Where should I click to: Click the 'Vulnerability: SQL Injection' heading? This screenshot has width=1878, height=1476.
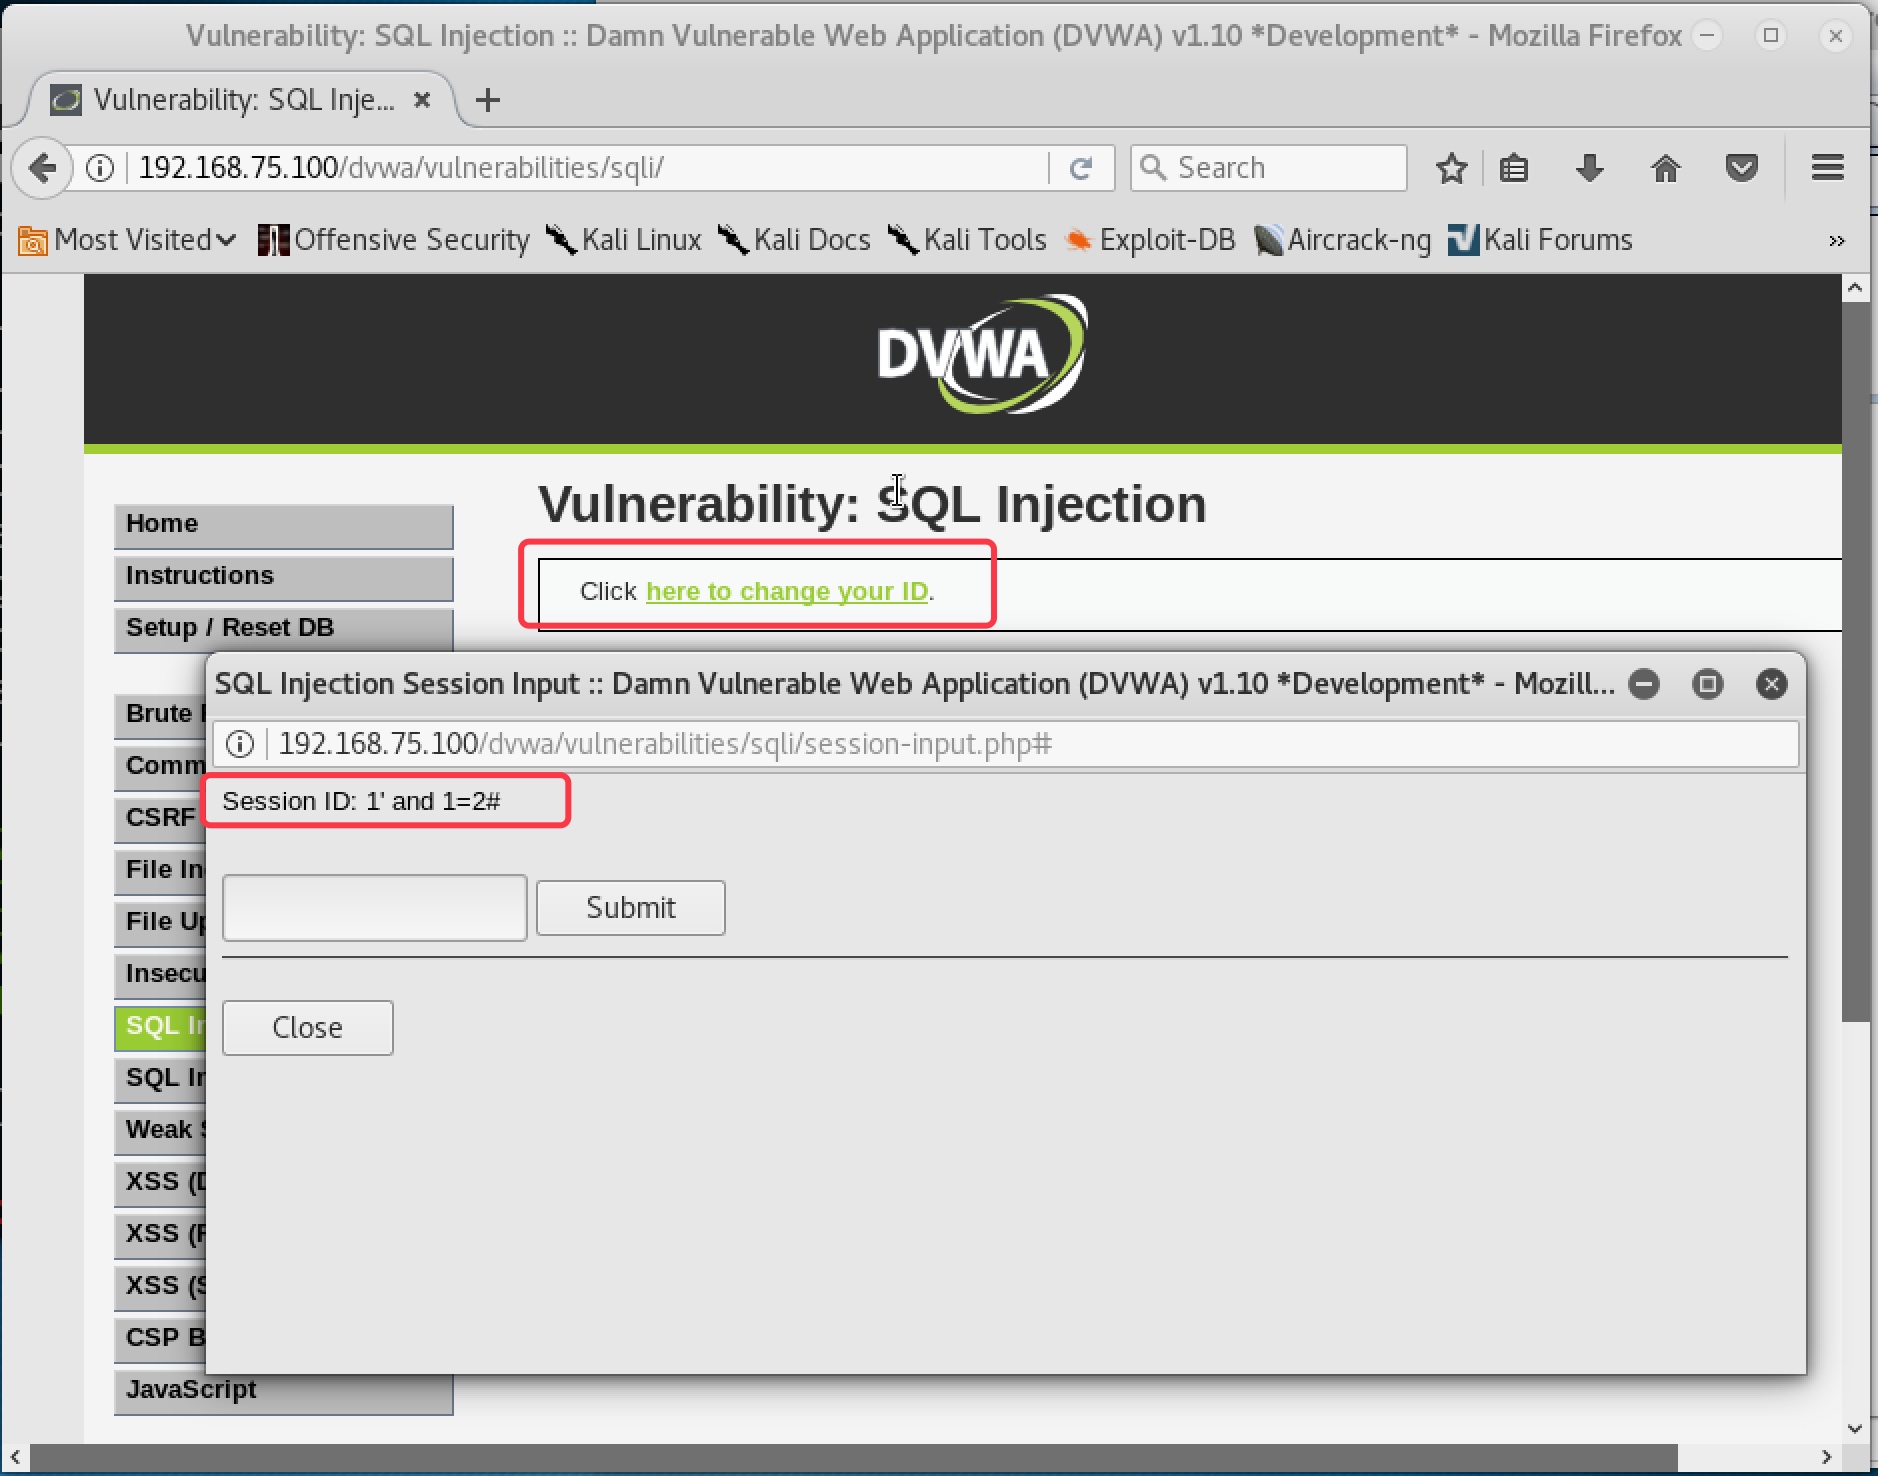pyautogui.click(x=873, y=504)
